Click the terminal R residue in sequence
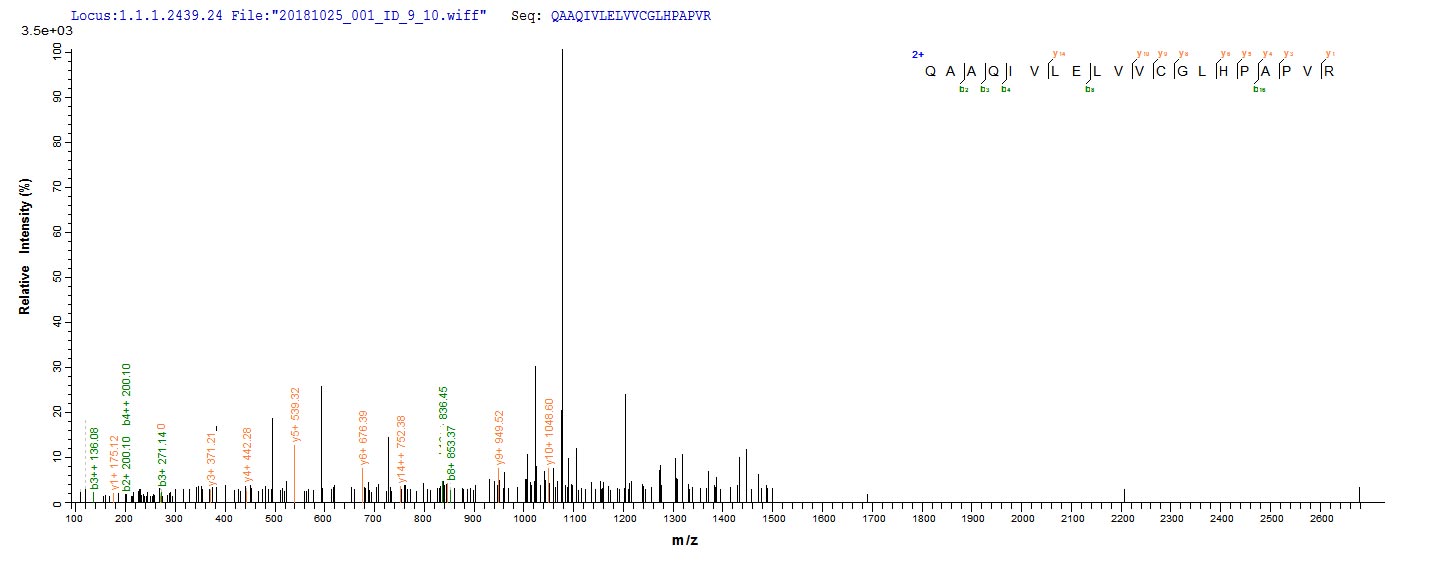This screenshot has height=562, width=1436. 1329,71
